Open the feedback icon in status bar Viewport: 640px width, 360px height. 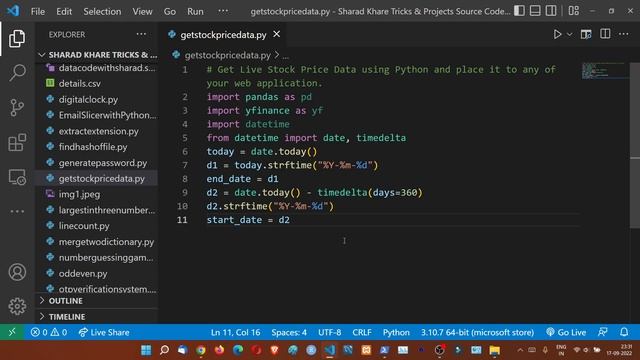click(x=603, y=332)
